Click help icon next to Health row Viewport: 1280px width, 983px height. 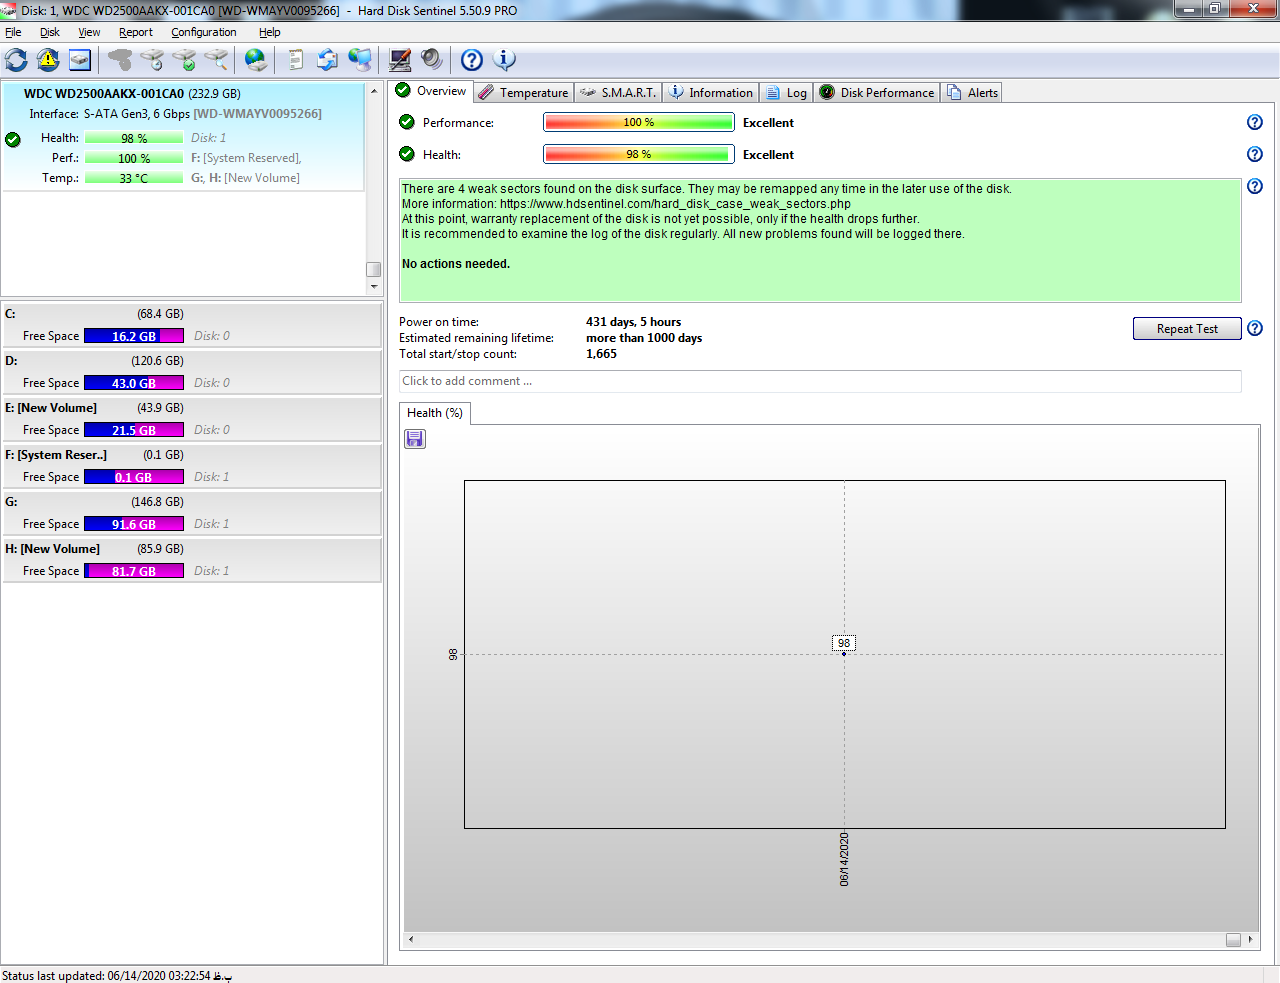(1255, 154)
